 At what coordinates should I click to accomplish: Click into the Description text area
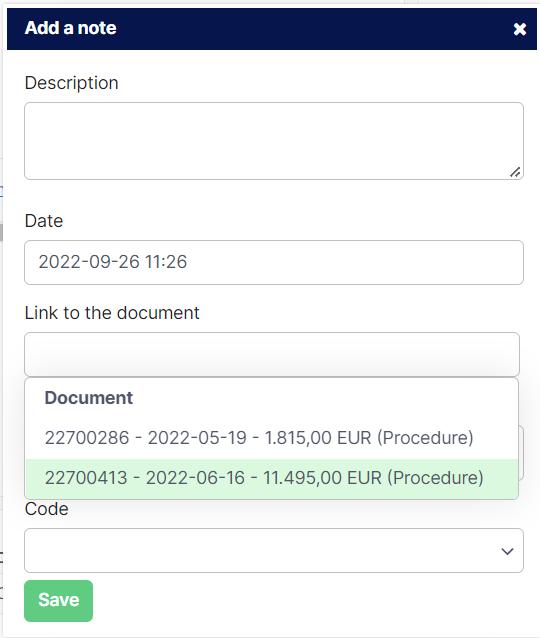(x=274, y=141)
